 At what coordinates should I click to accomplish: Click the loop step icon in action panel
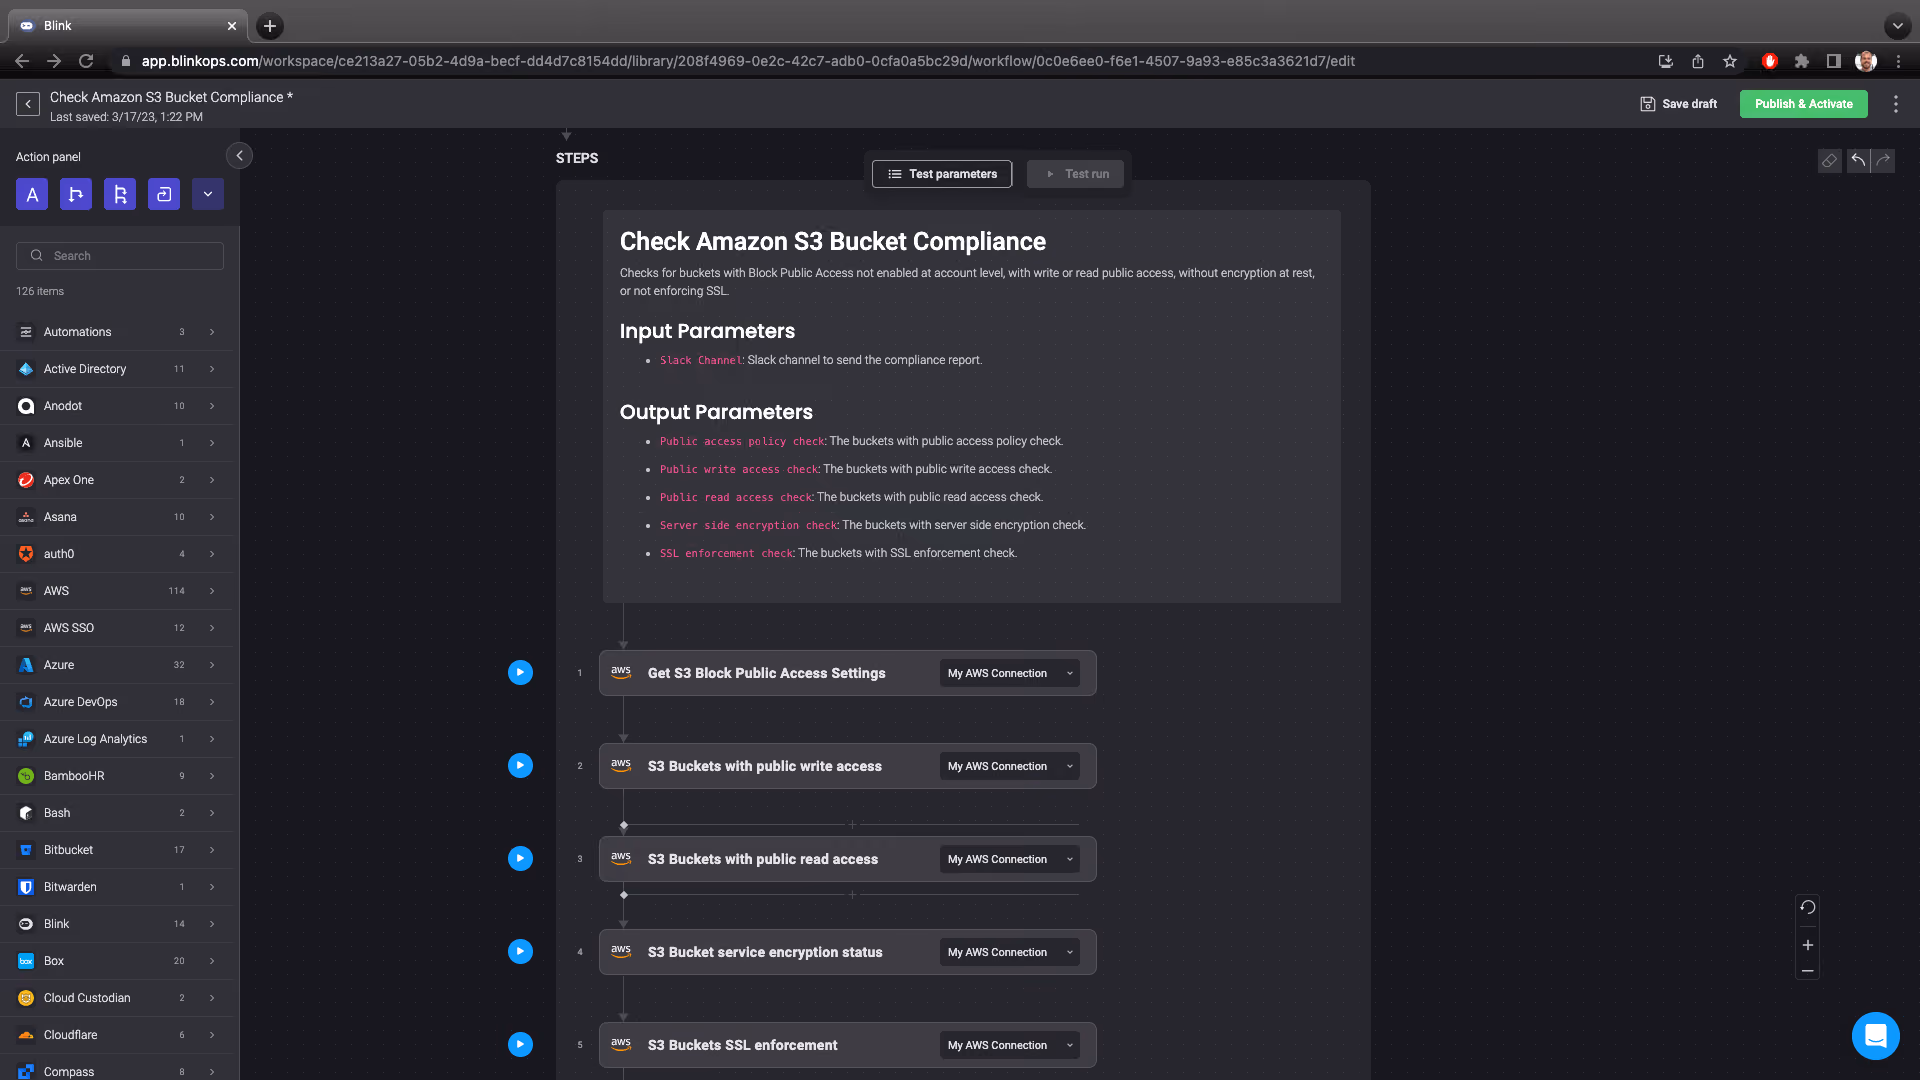(164, 194)
